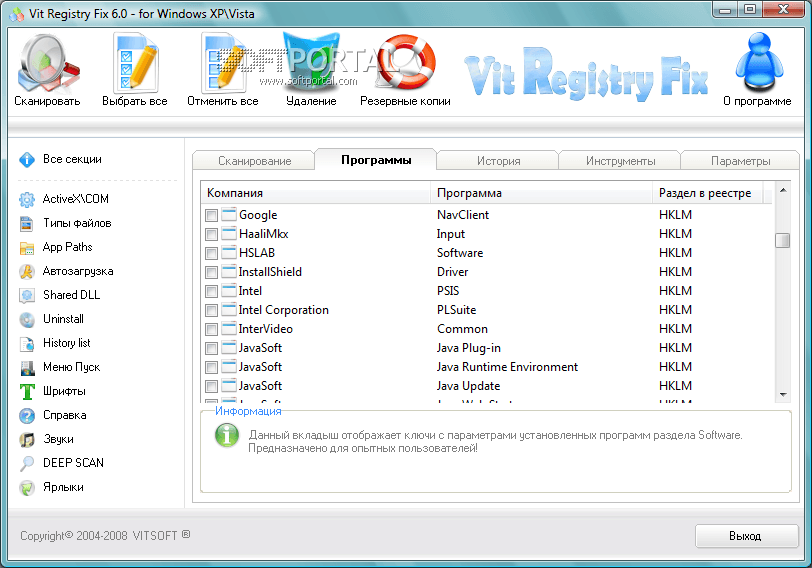This screenshot has height=568, width=812.
Task: Select the History list icon
Action: tap(27, 344)
